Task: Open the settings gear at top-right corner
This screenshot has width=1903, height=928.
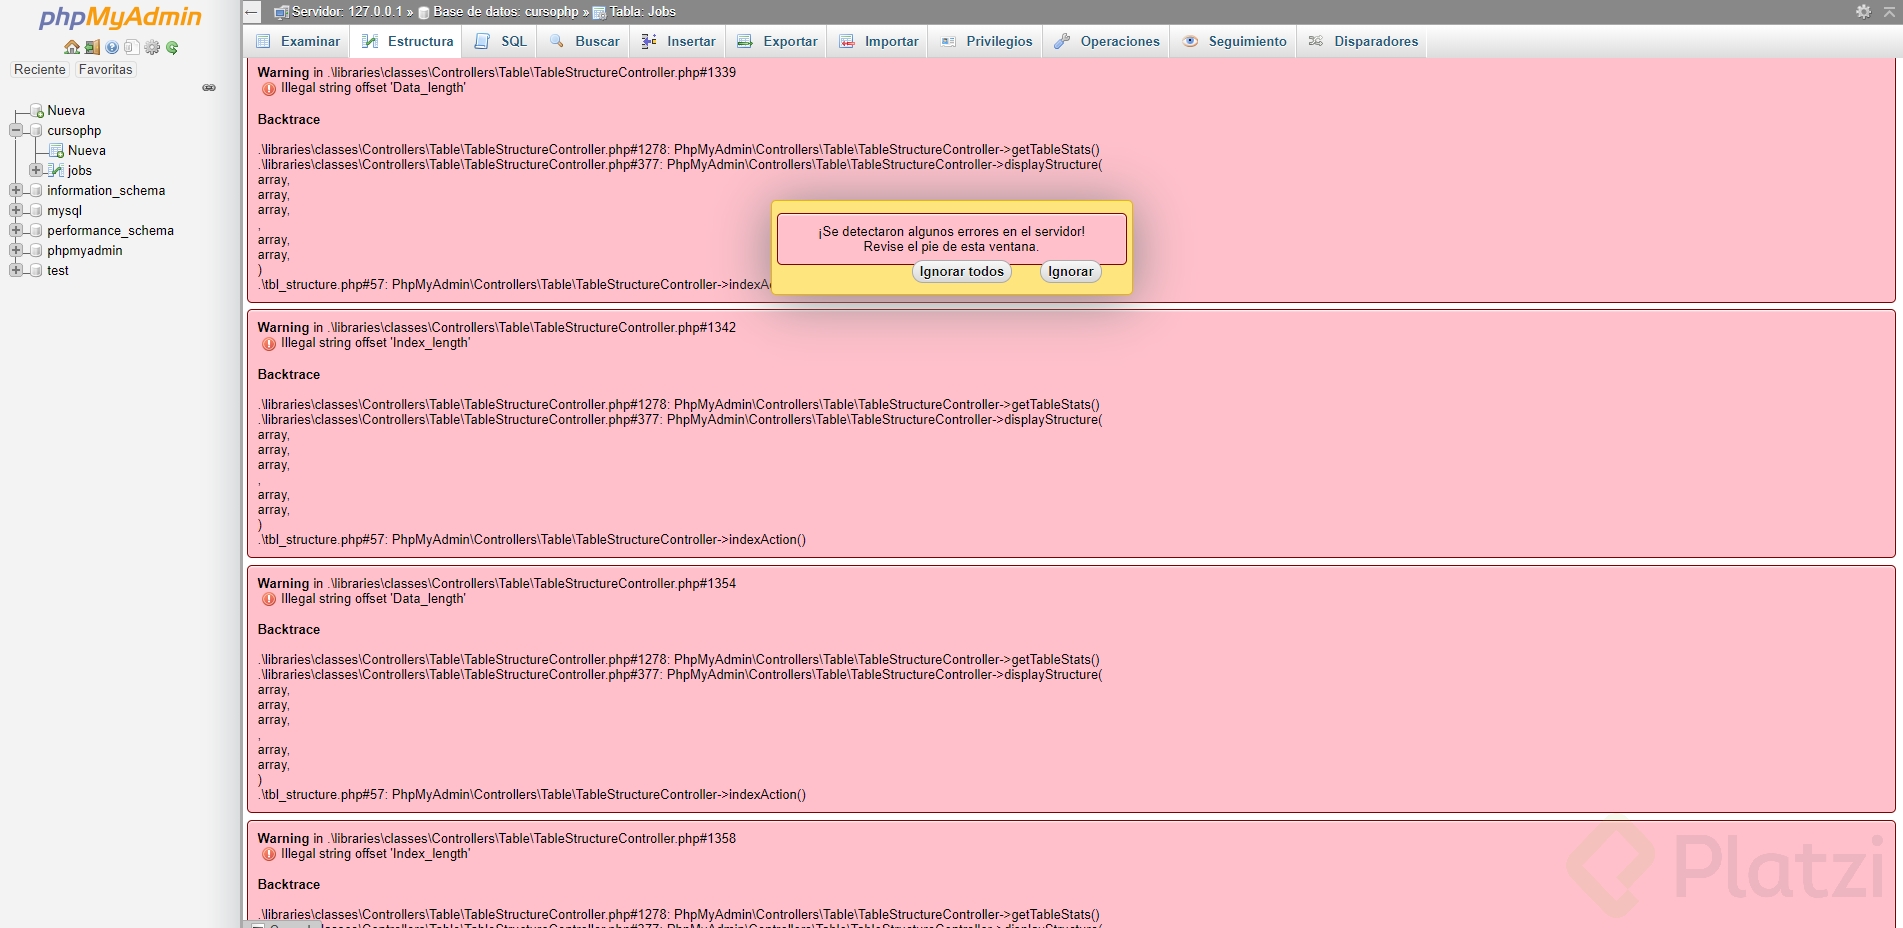Action: [1863, 11]
